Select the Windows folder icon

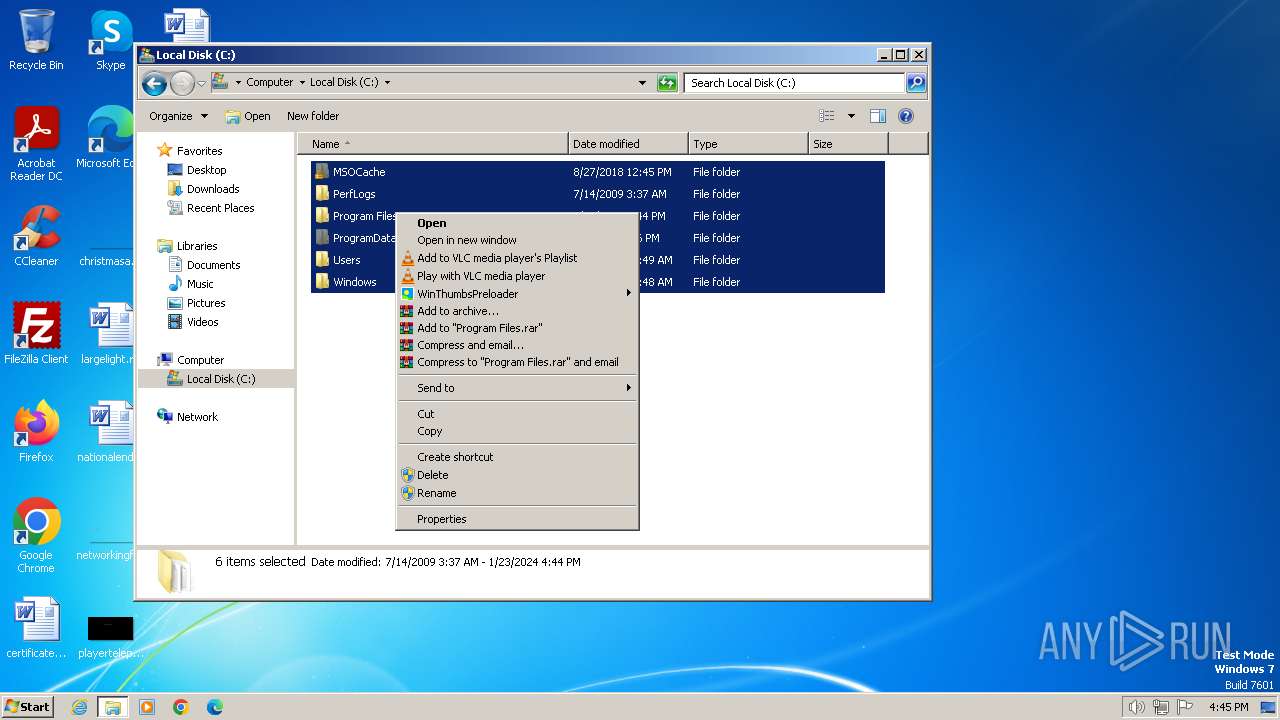pyautogui.click(x=322, y=282)
